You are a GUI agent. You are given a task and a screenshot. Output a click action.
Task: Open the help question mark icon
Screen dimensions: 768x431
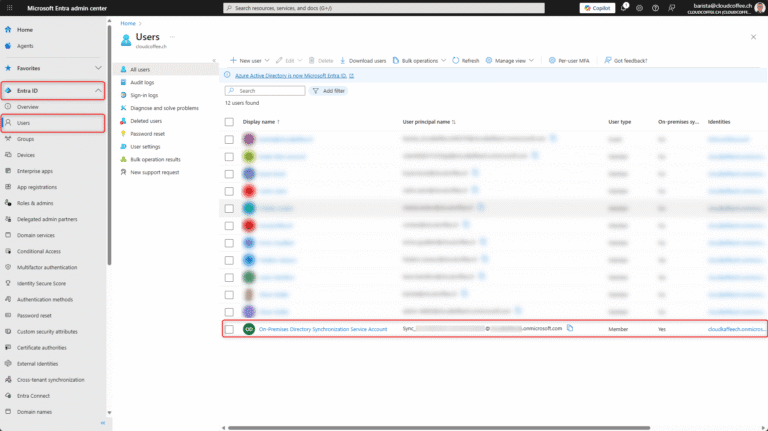click(x=655, y=8)
